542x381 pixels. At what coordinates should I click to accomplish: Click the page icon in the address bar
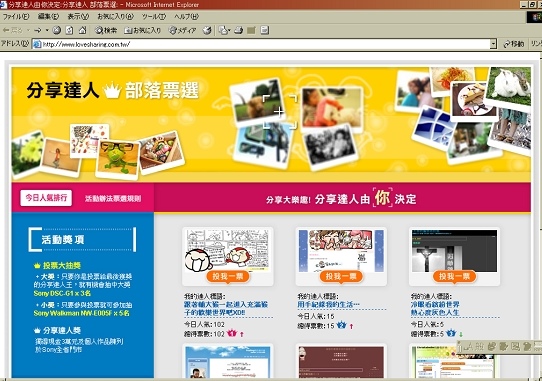[37, 44]
